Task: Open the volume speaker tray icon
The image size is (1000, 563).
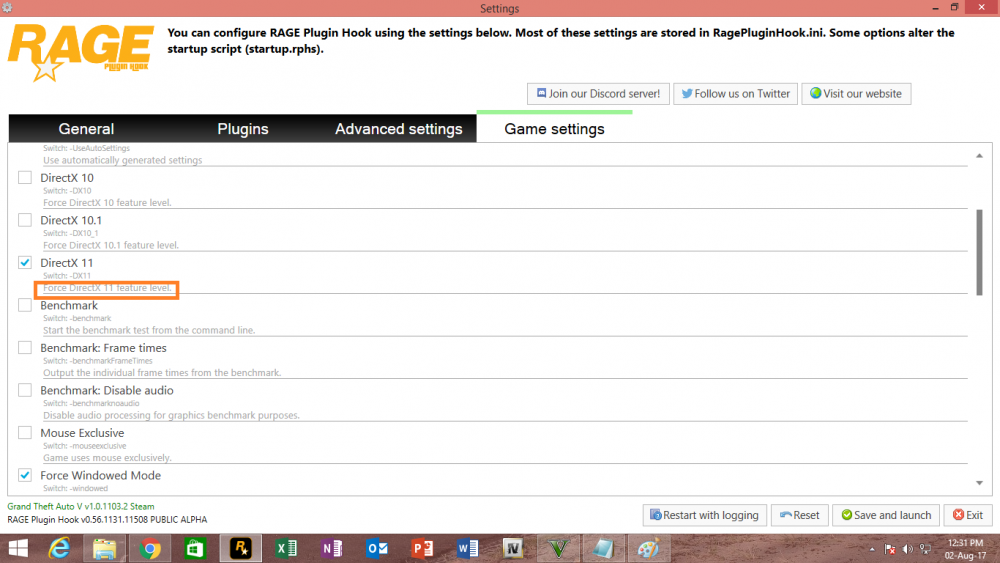Action: pyautogui.click(x=908, y=549)
